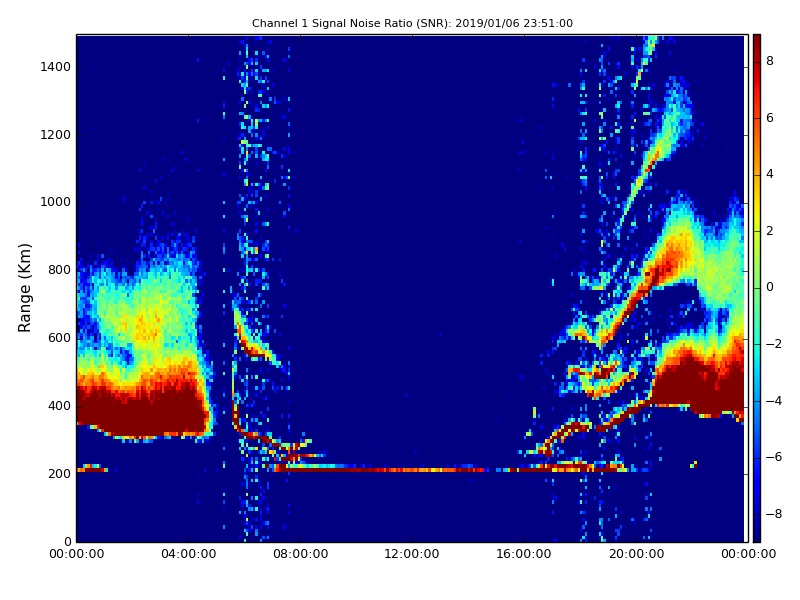This screenshot has height=600, width=800.
Task: Click the 1200 tick label on range axis
Action: tap(55, 135)
